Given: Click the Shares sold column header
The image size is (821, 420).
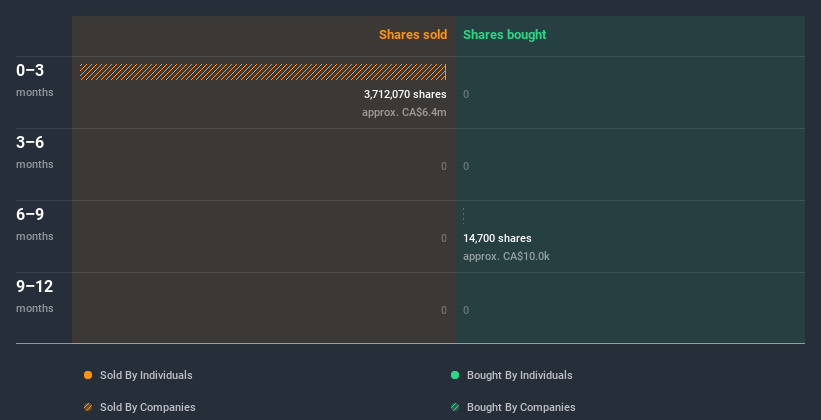Looking at the screenshot, I should (413, 35).
